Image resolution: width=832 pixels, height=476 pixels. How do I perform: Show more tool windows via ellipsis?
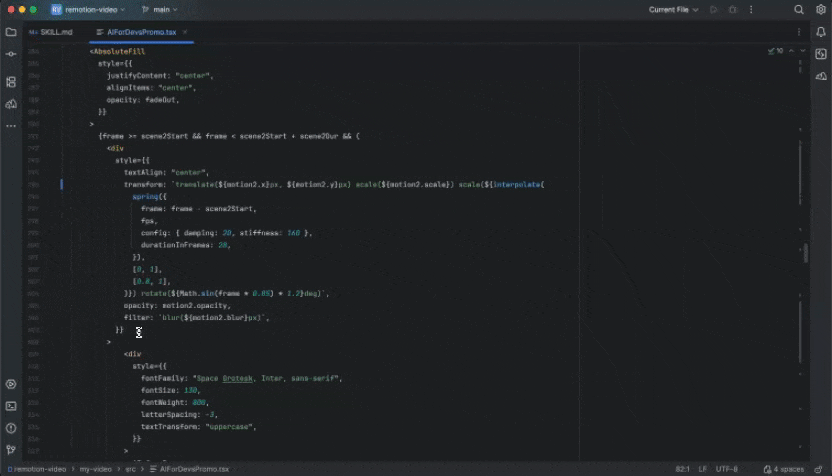click(11, 126)
